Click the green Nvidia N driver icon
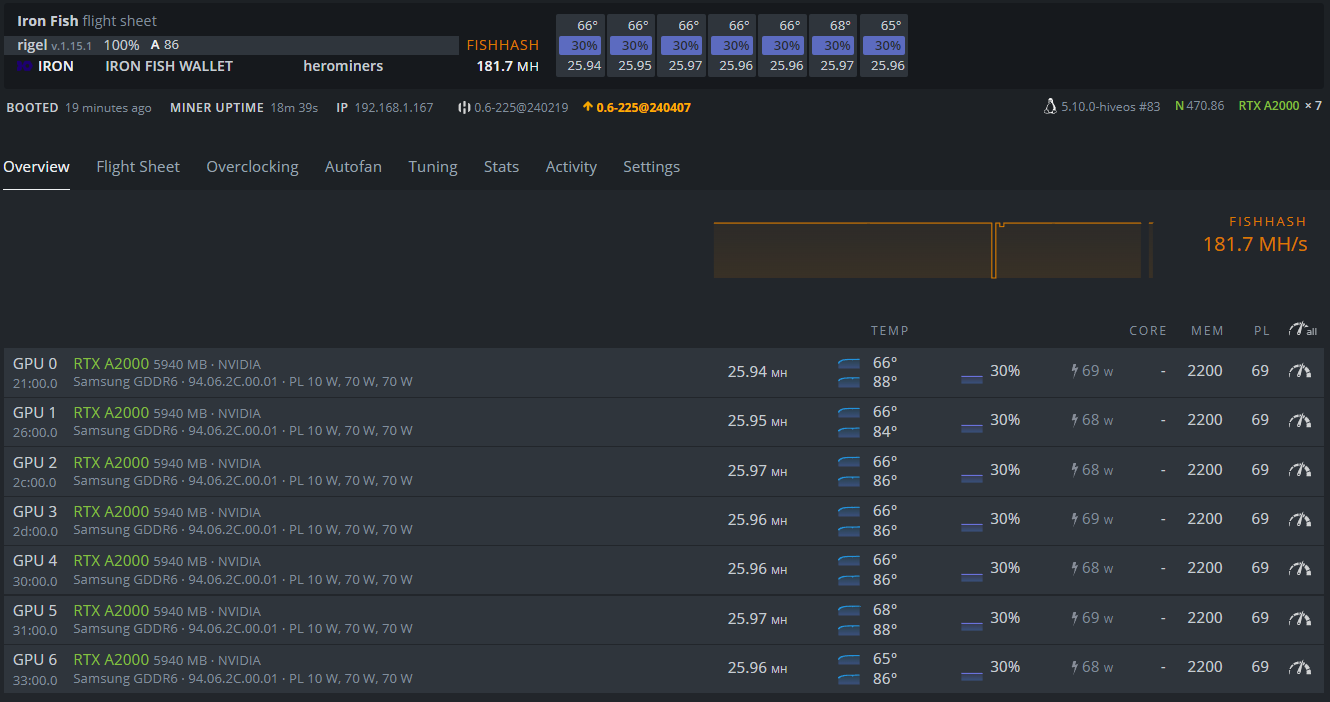The height and width of the screenshot is (702, 1330). click(x=1179, y=106)
